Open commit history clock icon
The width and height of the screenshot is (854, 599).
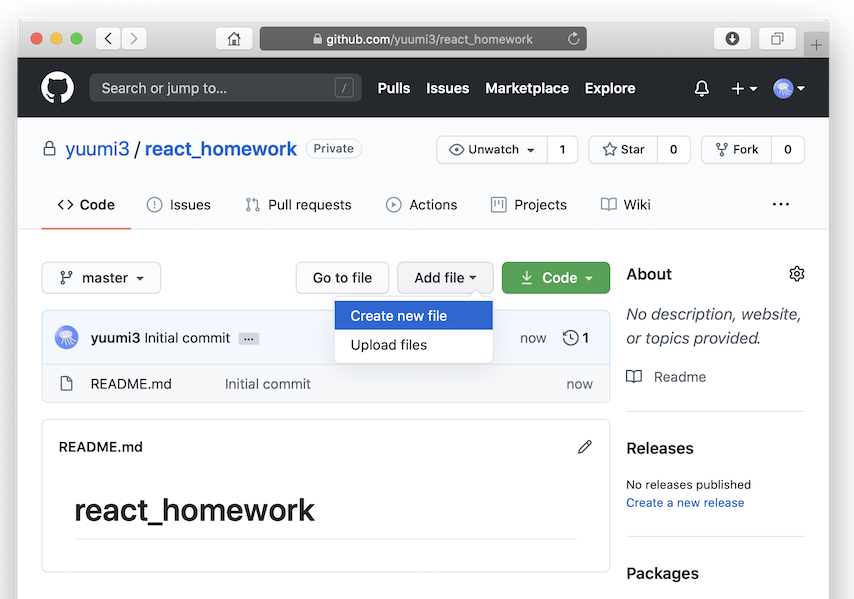coord(570,338)
